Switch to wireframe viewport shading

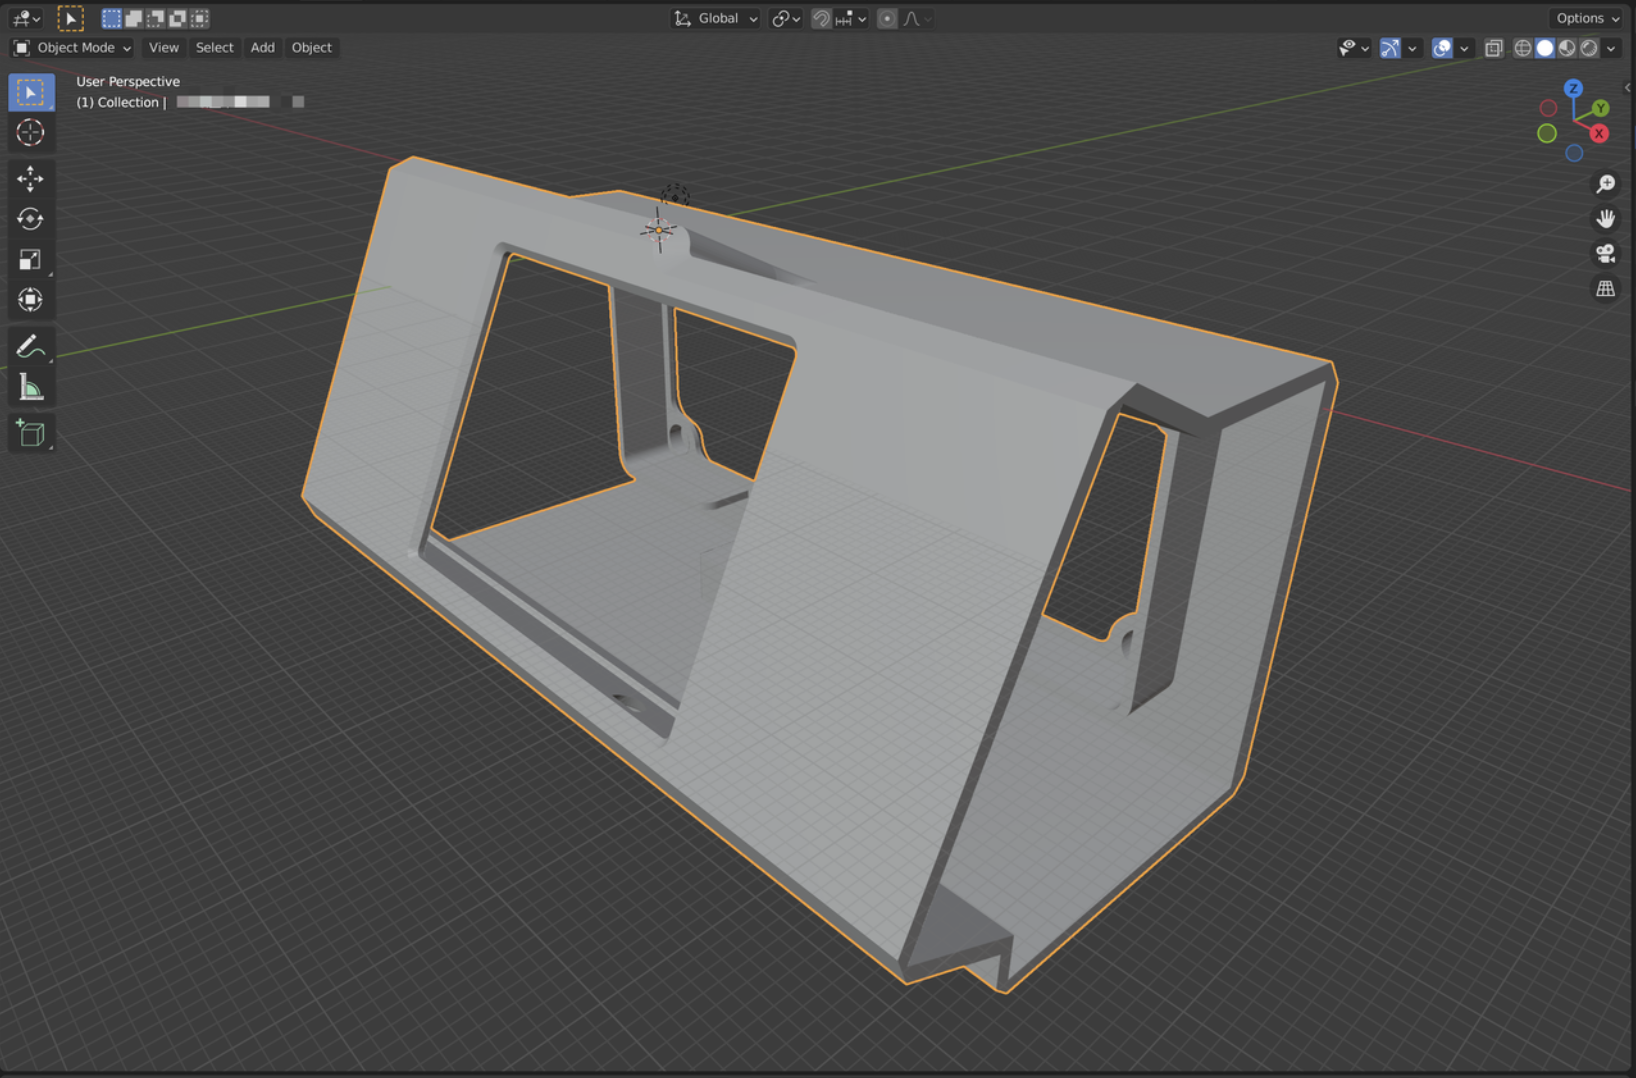pyautogui.click(x=1522, y=48)
